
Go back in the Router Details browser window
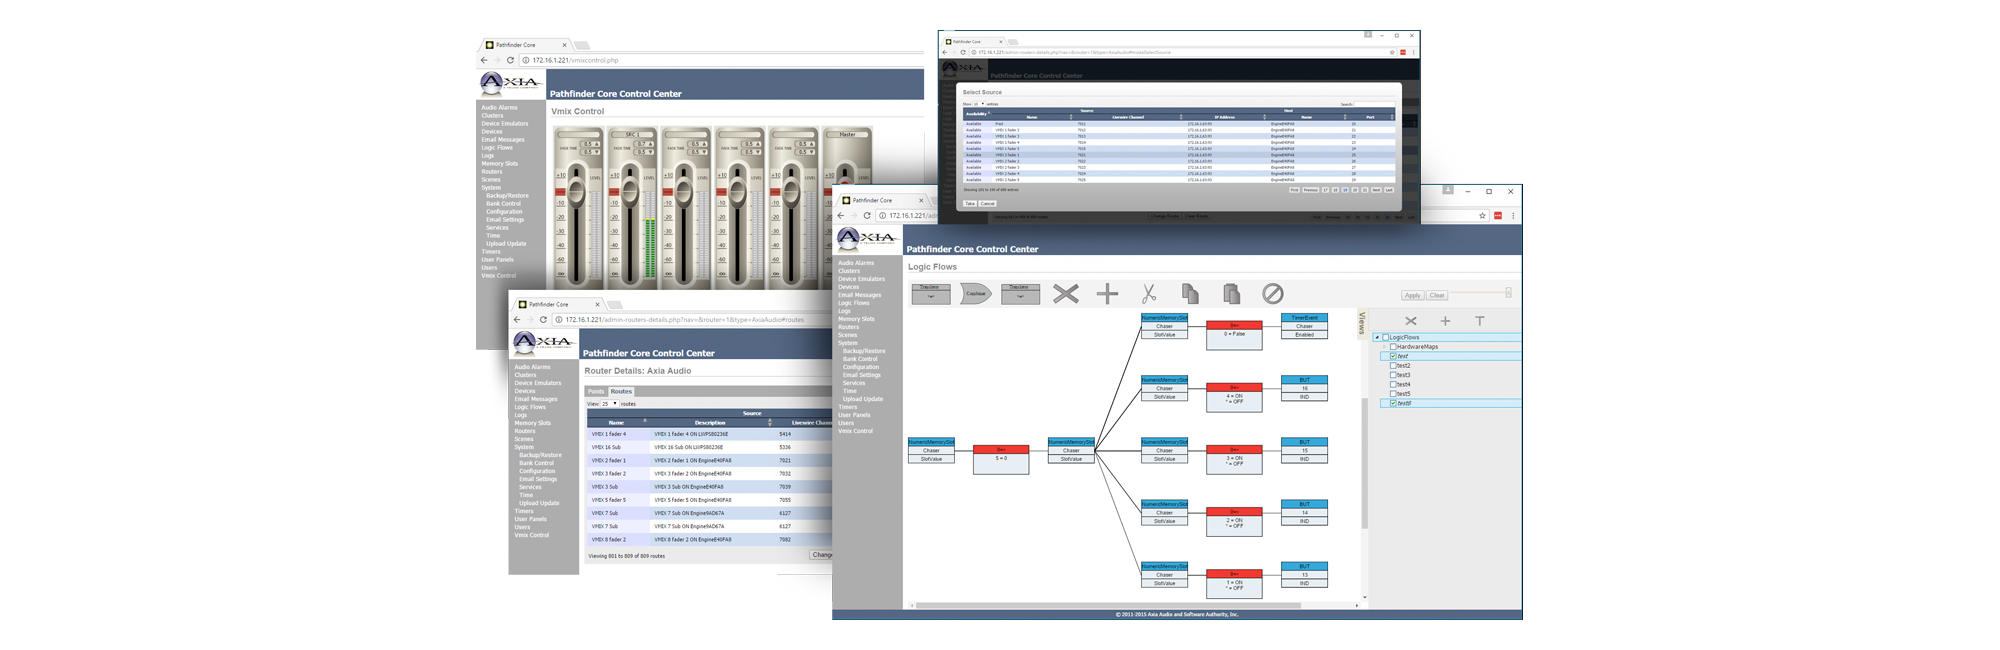(517, 320)
